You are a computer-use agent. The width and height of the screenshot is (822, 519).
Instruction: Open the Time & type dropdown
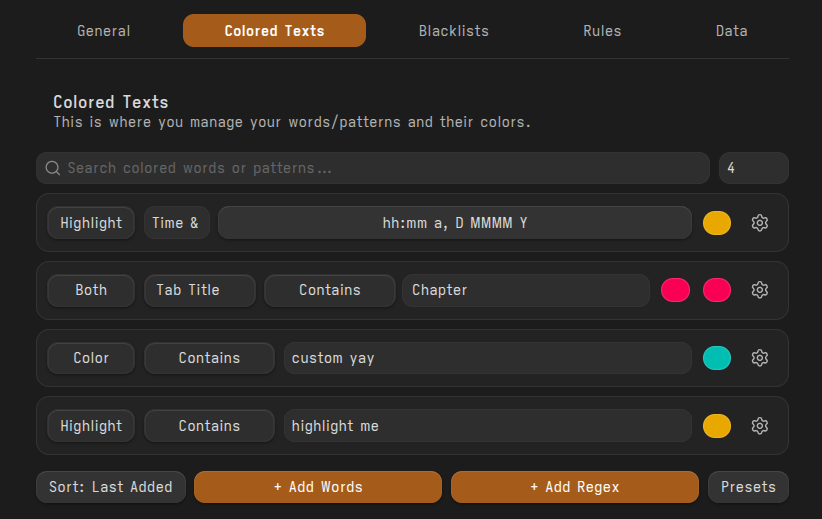click(x=176, y=223)
